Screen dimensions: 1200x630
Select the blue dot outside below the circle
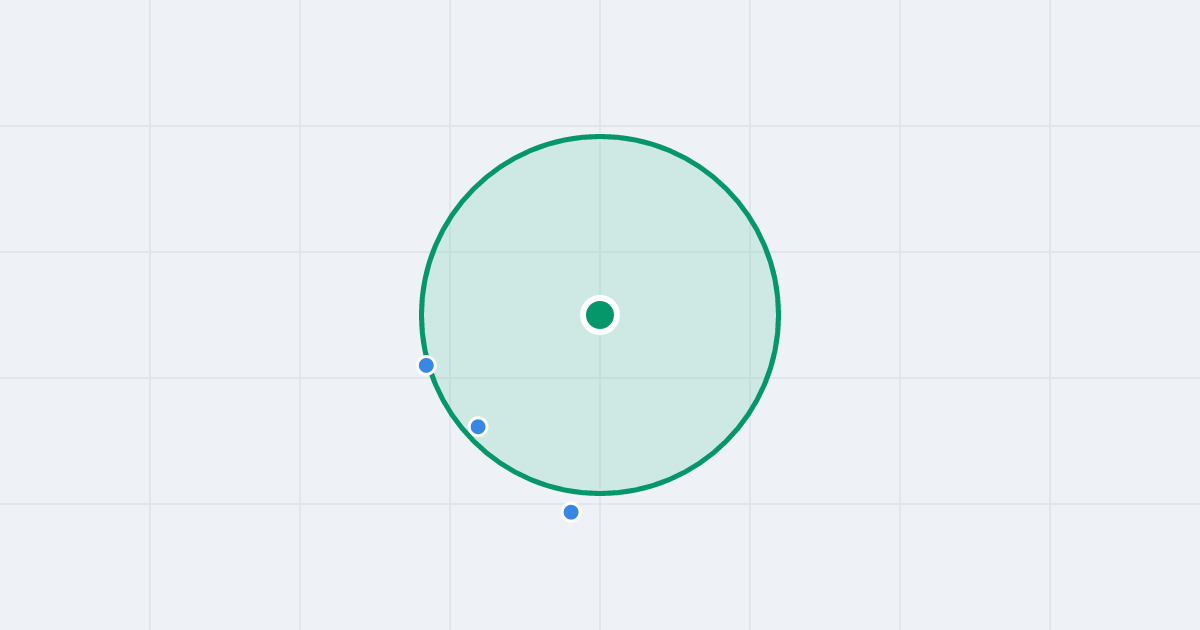571,512
